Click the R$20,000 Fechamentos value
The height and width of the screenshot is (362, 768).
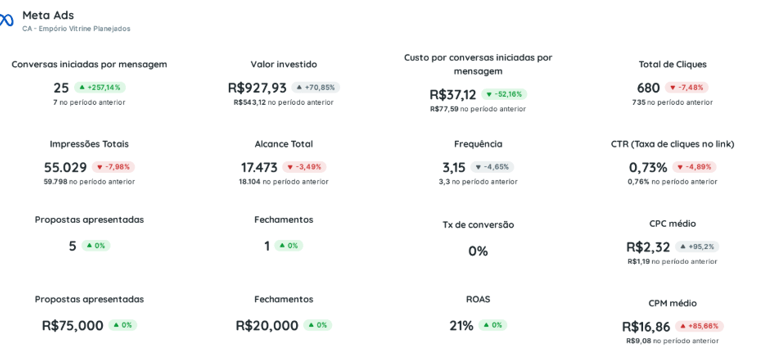click(267, 325)
